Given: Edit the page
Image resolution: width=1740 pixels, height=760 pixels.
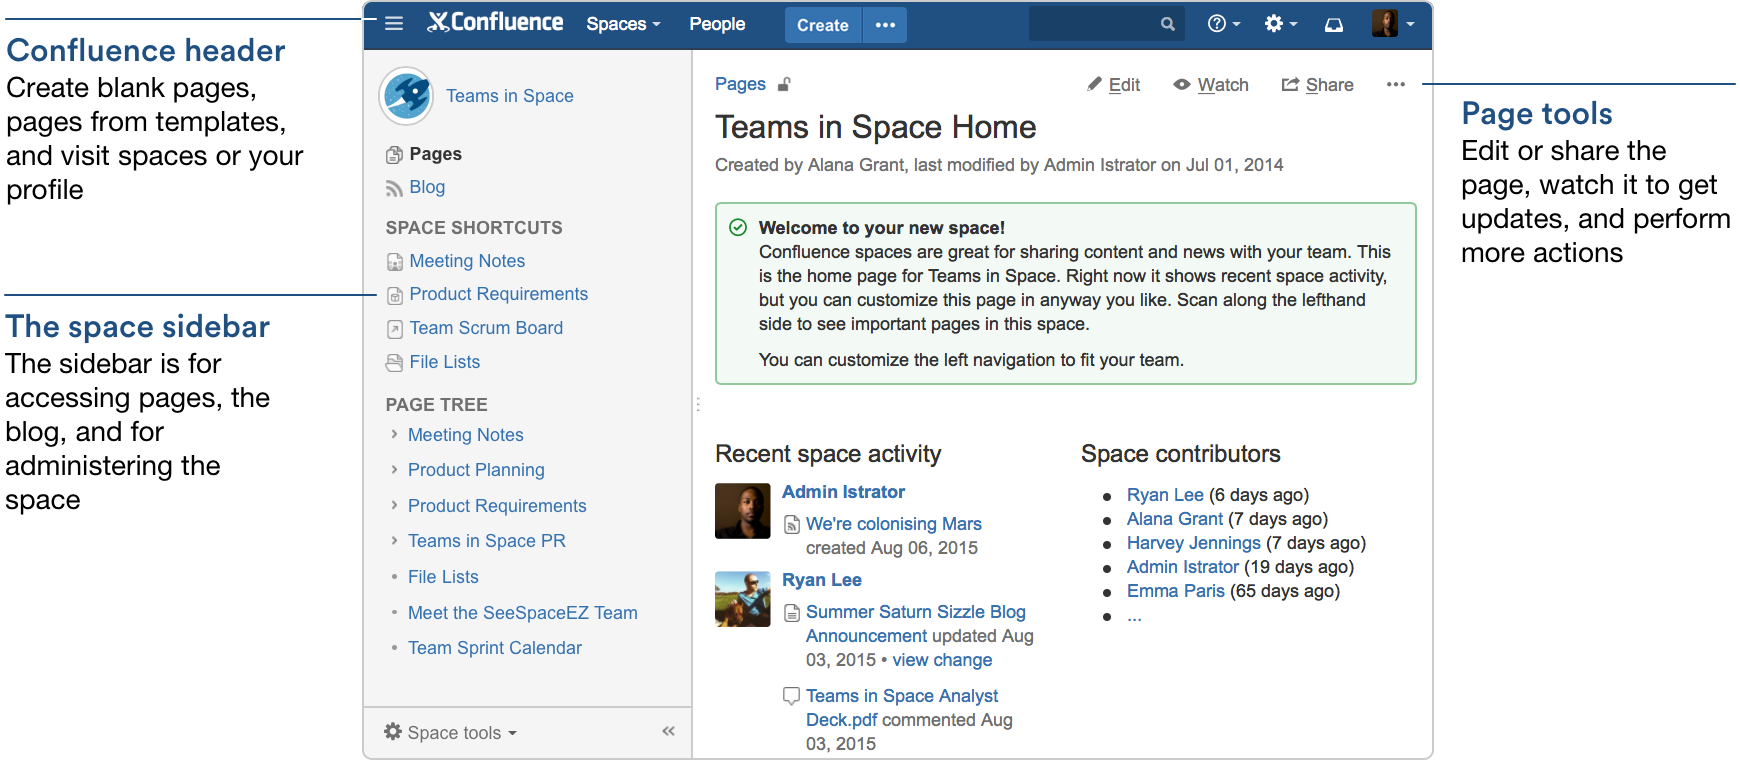Looking at the screenshot, I should click(x=1114, y=85).
